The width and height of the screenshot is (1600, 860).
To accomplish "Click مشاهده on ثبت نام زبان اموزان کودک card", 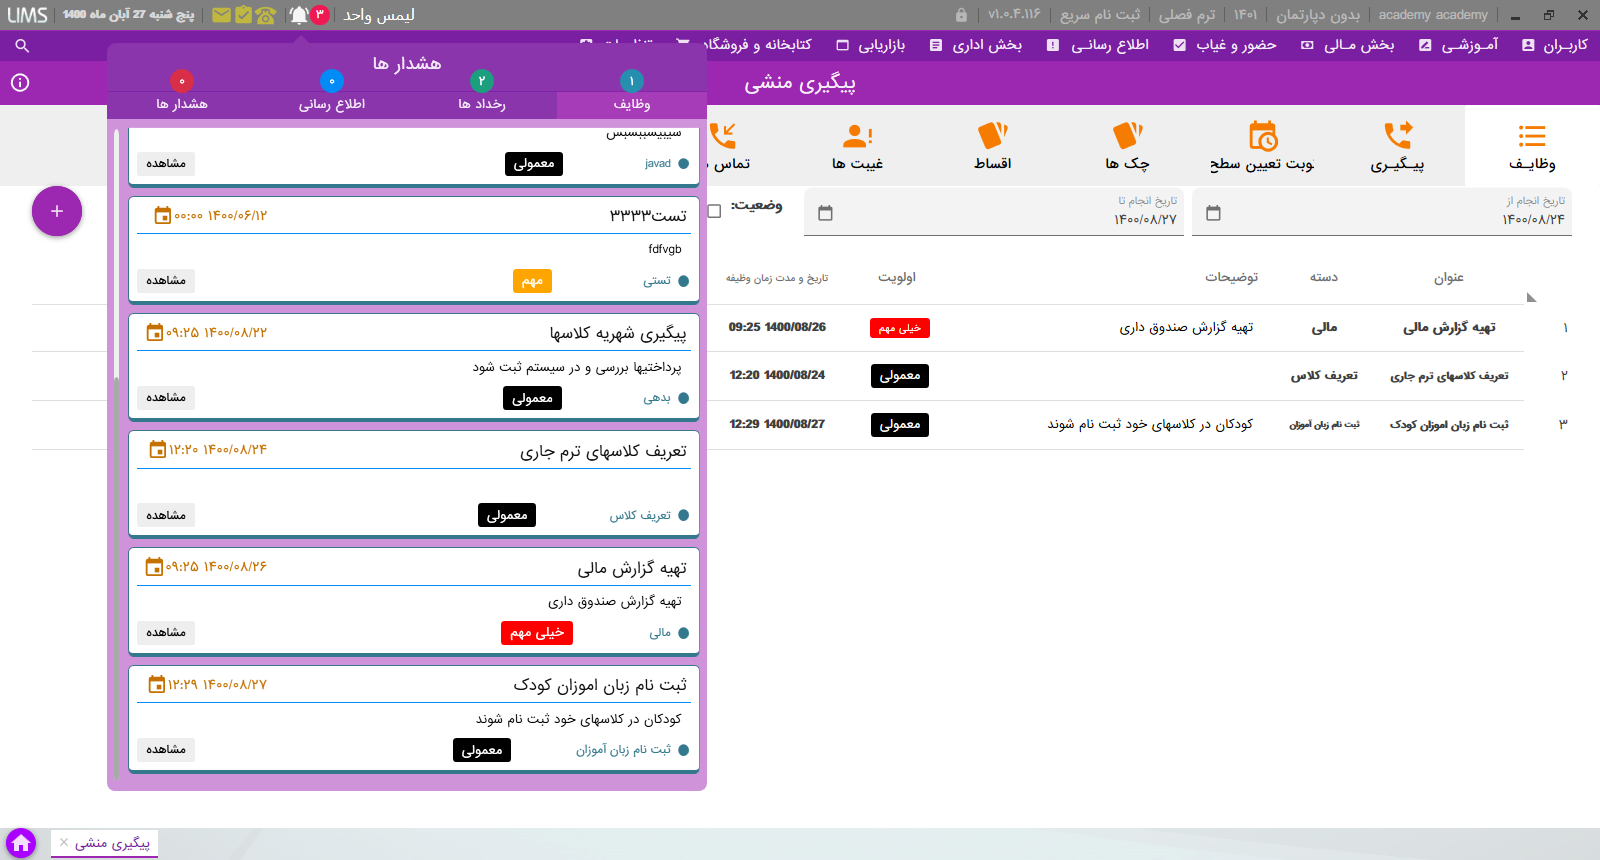I will (x=166, y=749).
